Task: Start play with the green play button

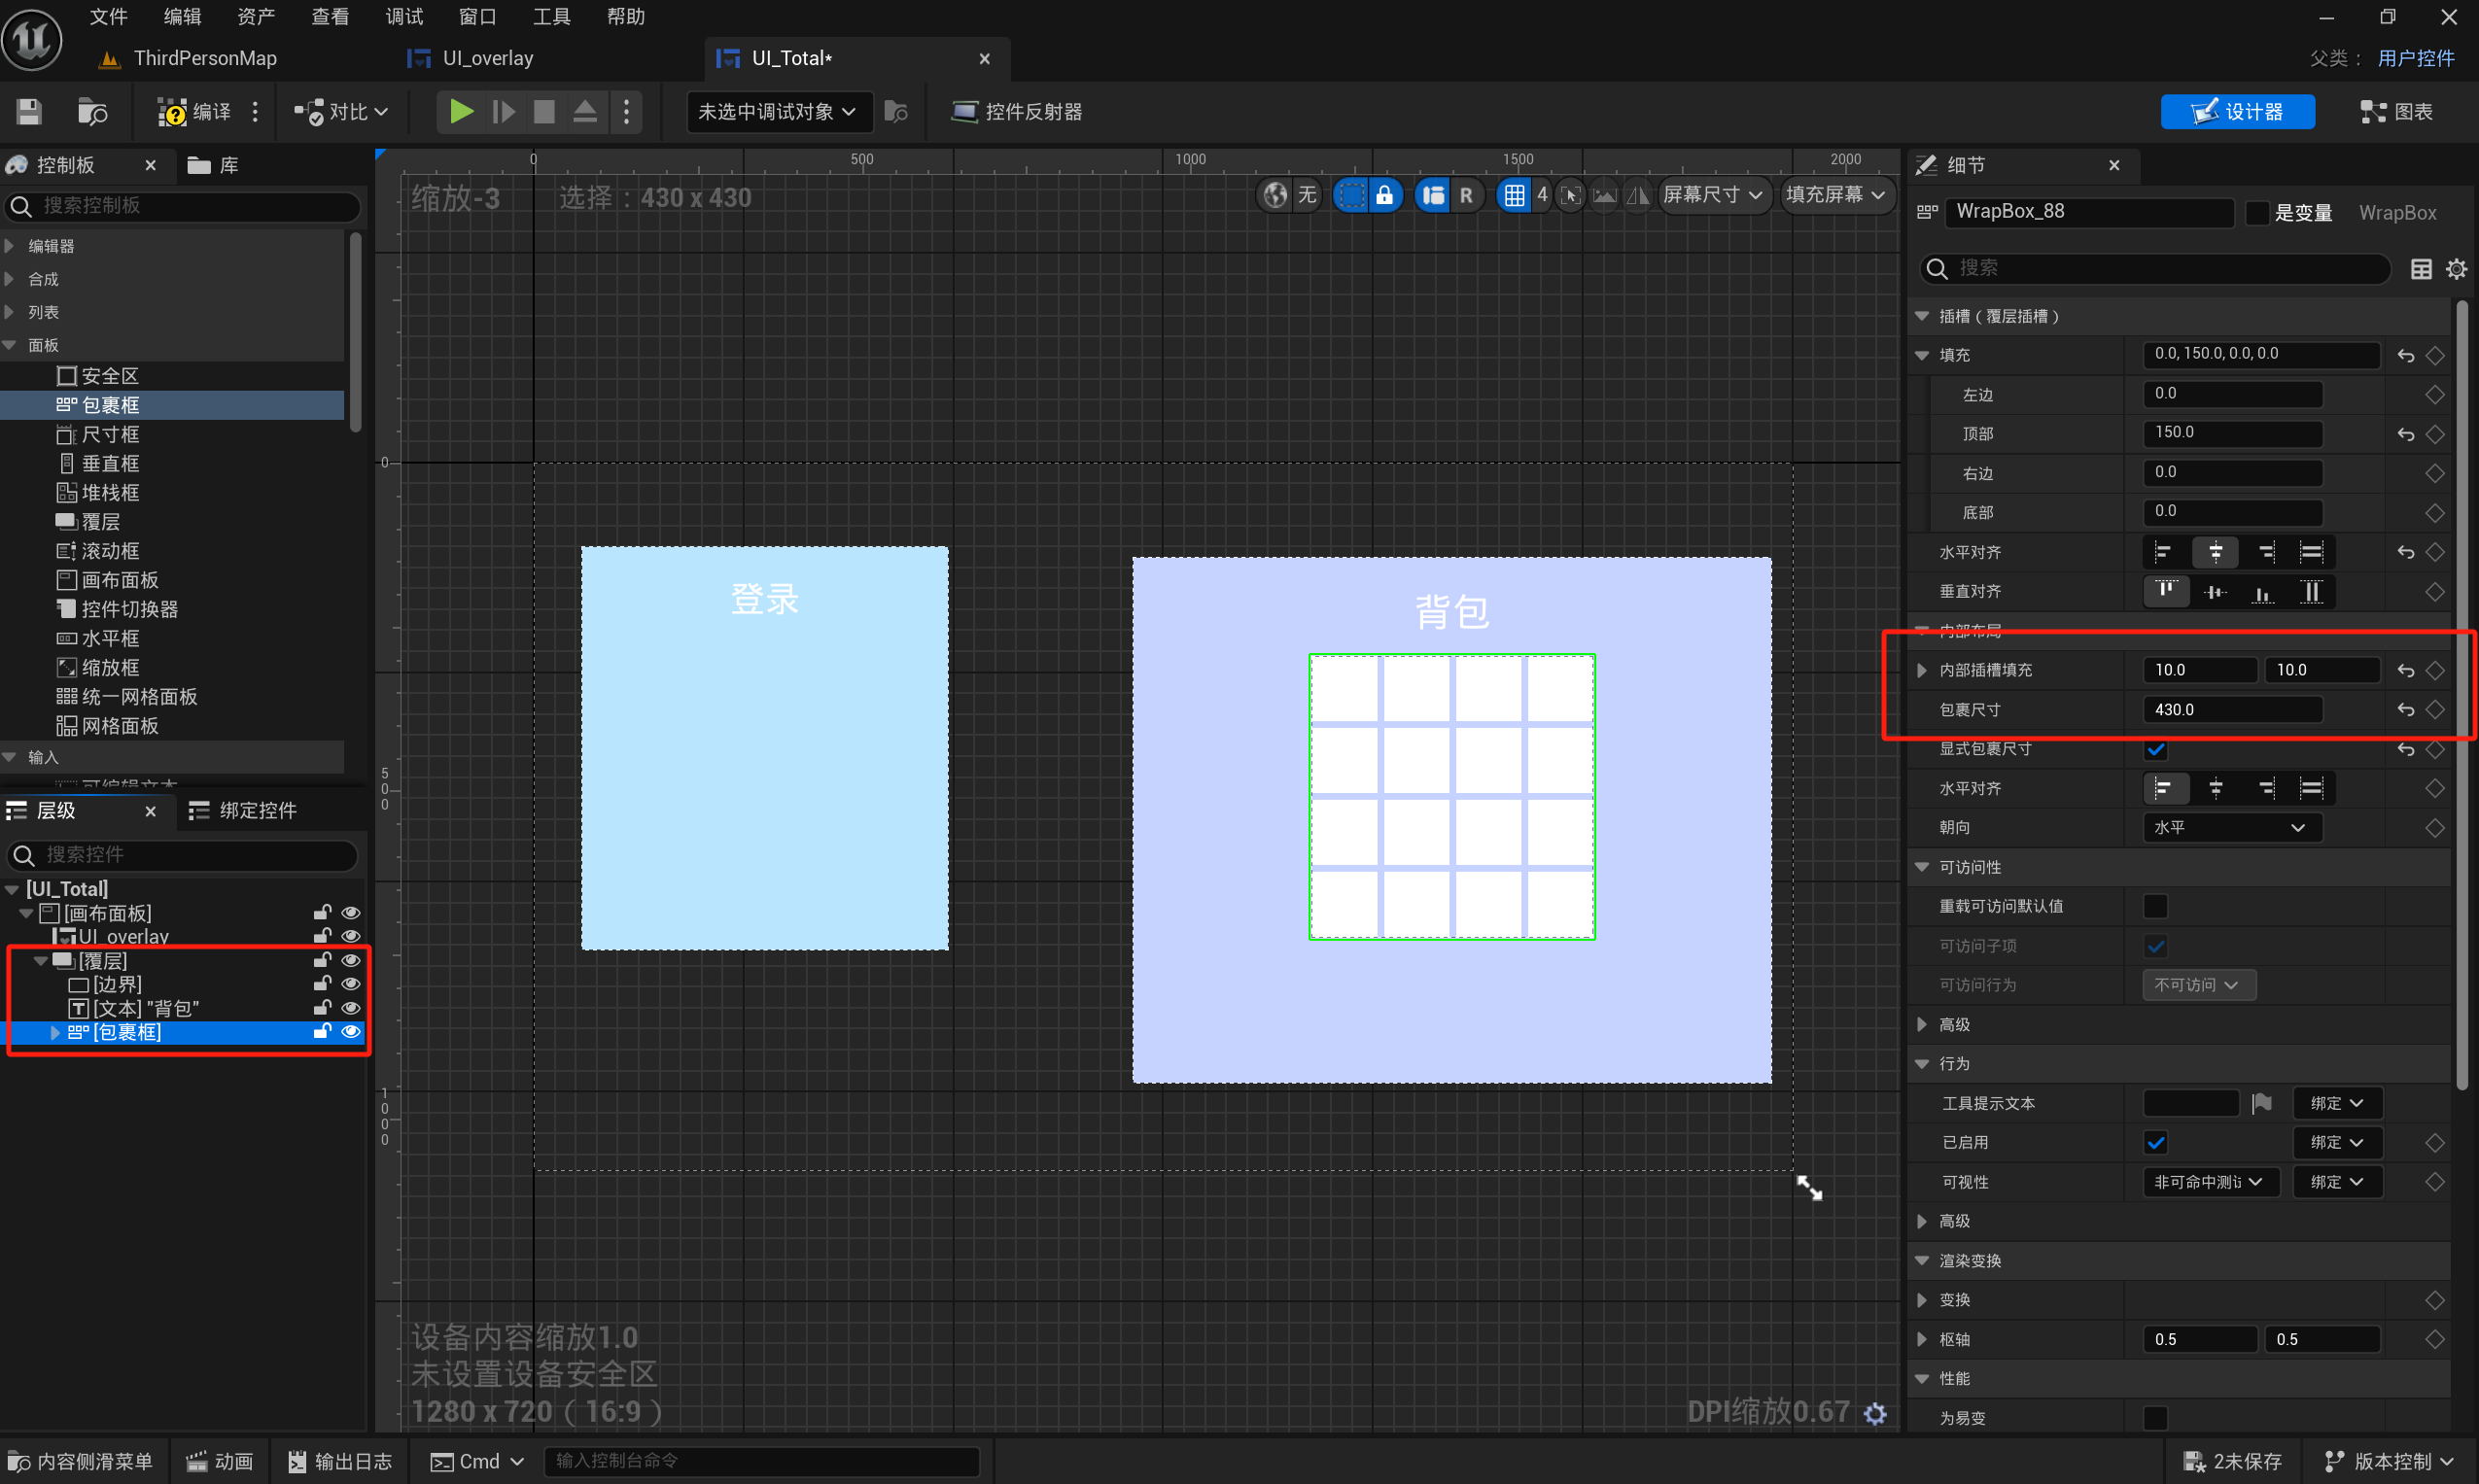Action: click(x=461, y=111)
